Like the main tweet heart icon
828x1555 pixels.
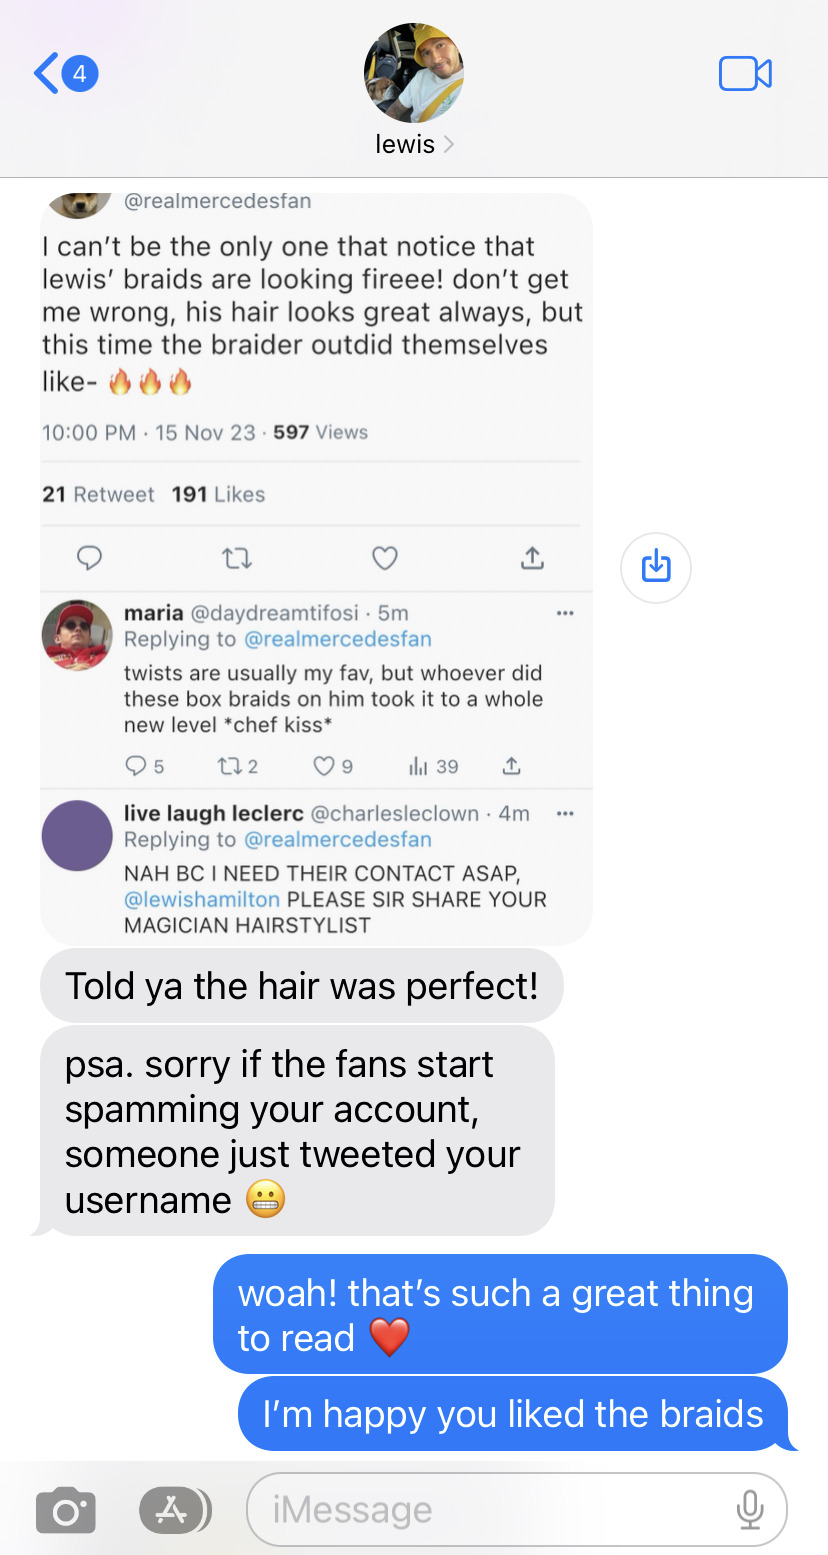[x=385, y=558]
